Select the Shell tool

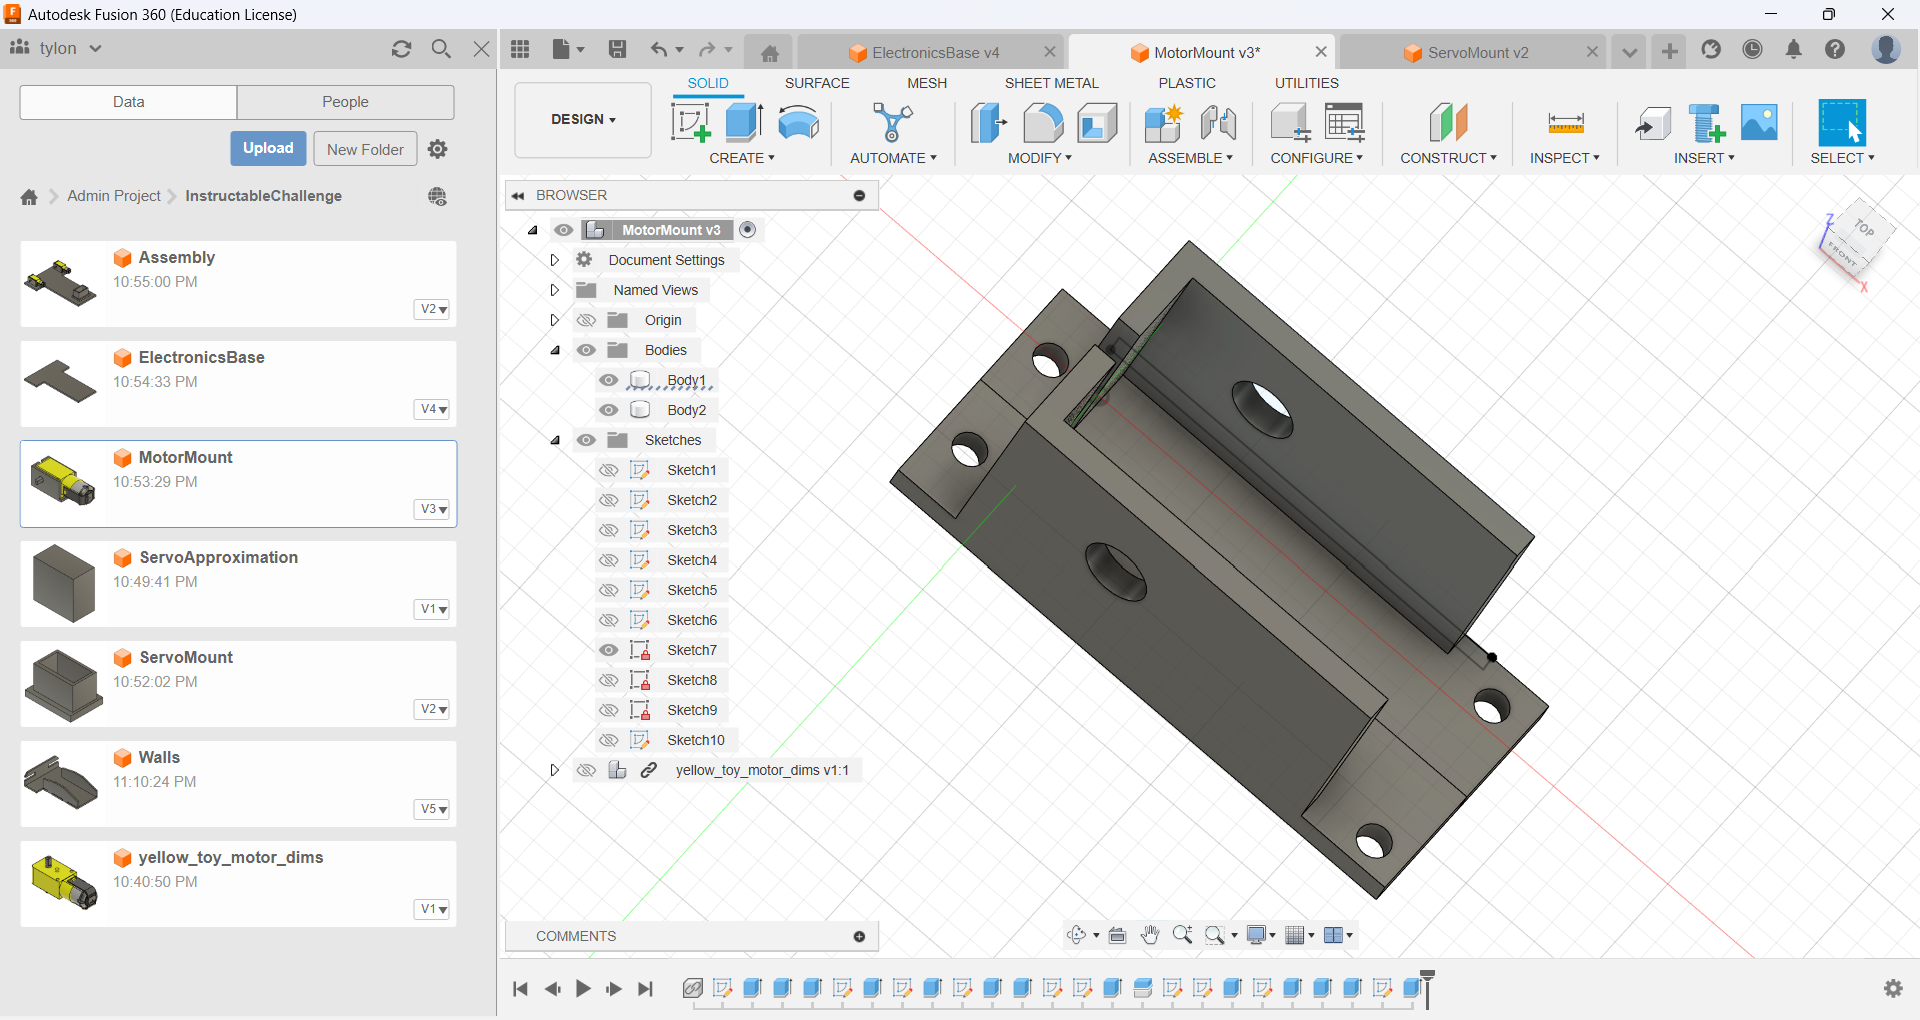click(x=1097, y=123)
